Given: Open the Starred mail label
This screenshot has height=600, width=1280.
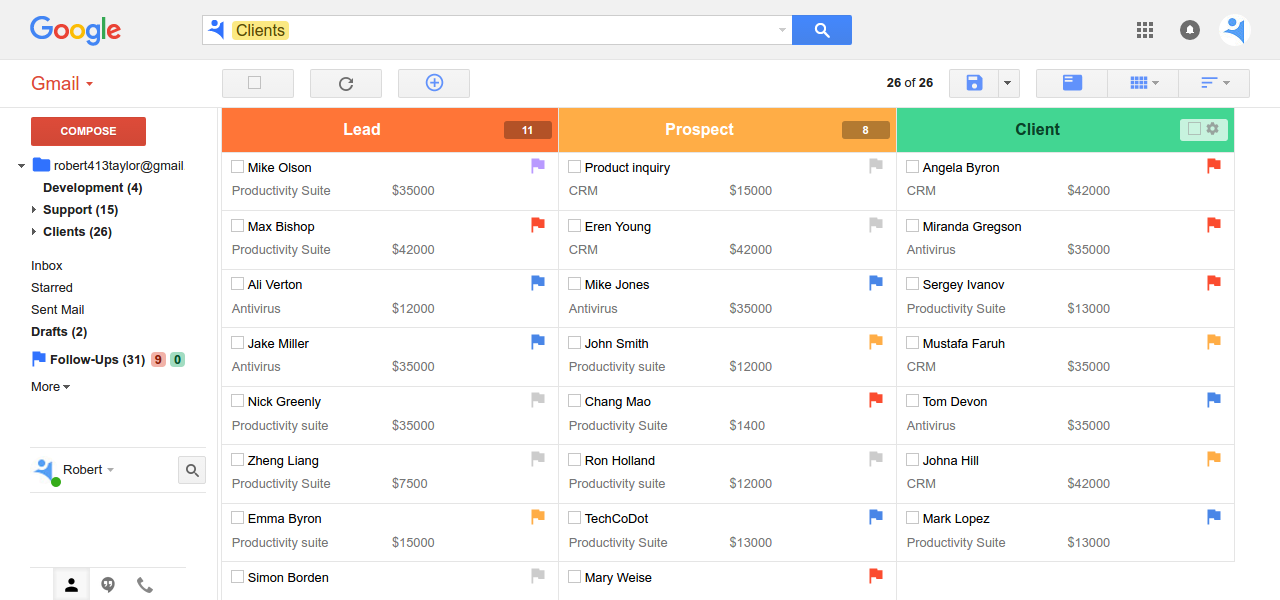Looking at the screenshot, I should pyautogui.click(x=52, y=288).
